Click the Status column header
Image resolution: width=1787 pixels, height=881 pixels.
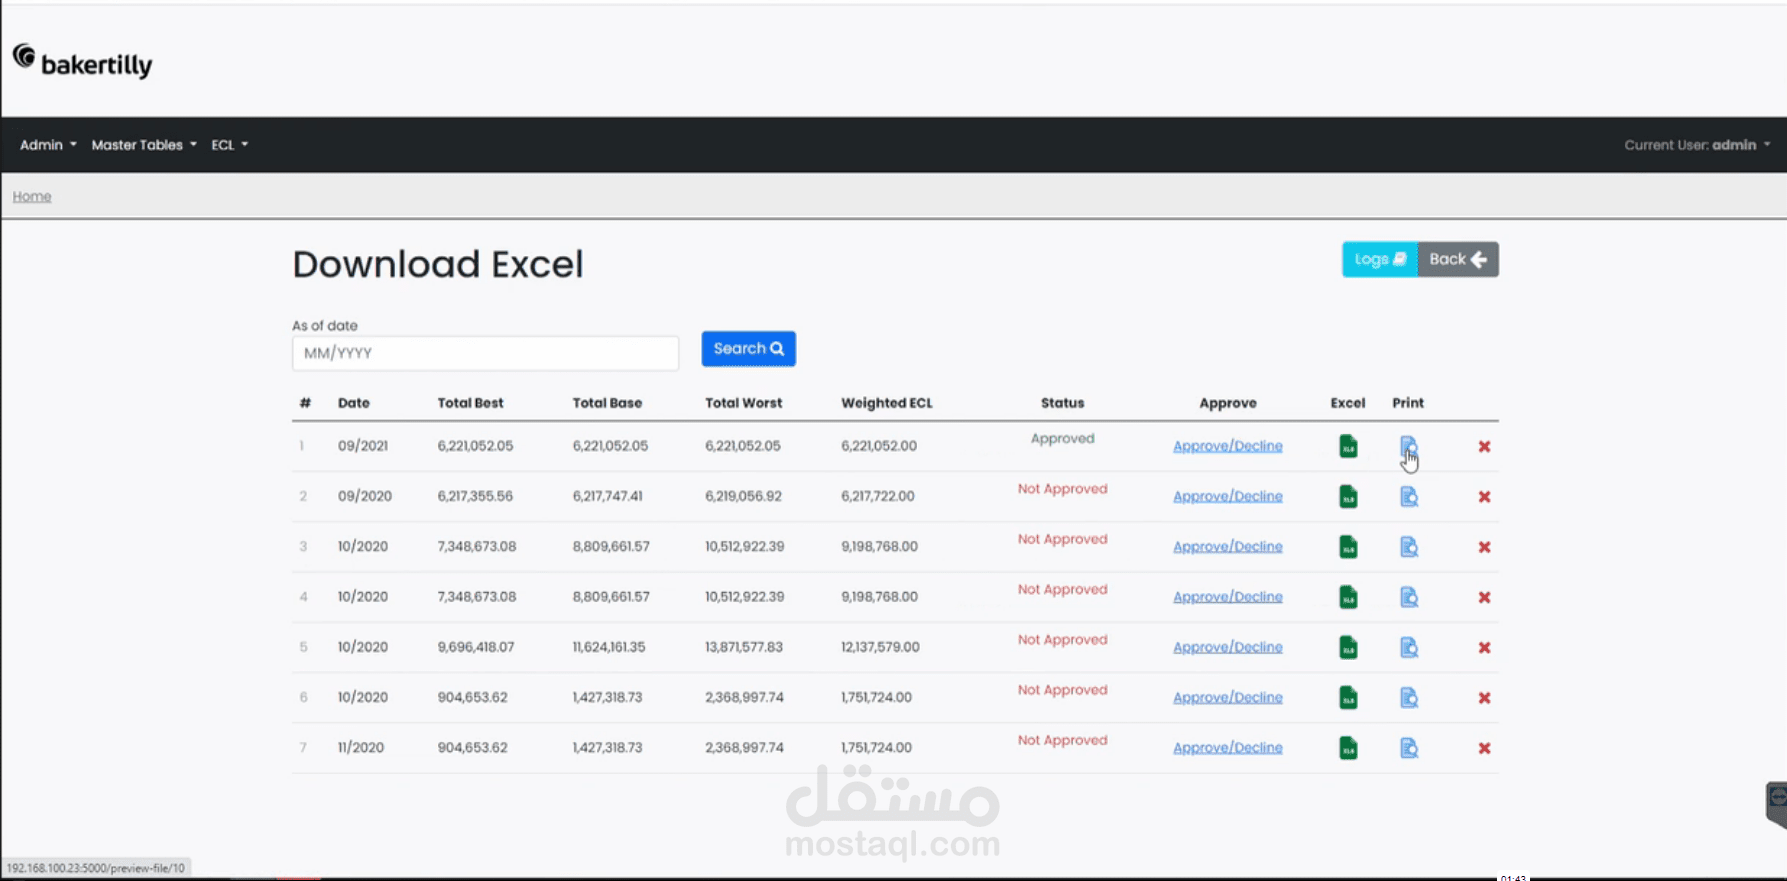point(1062,403)
